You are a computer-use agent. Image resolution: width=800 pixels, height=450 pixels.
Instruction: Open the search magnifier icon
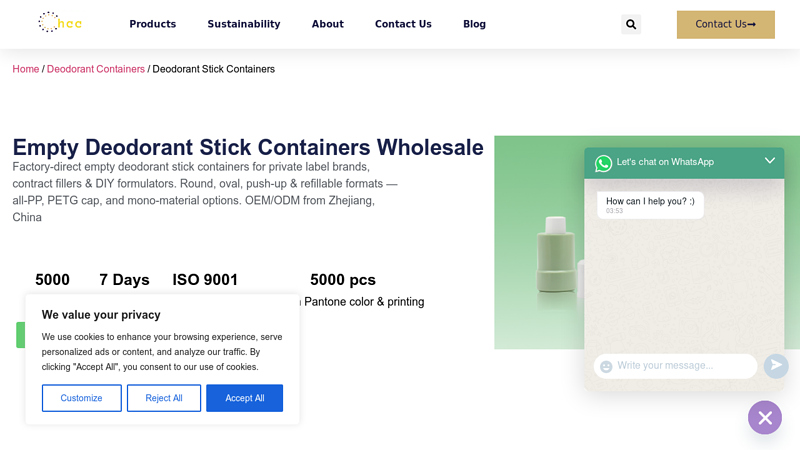pyautogui.click(x=631, y=24)
